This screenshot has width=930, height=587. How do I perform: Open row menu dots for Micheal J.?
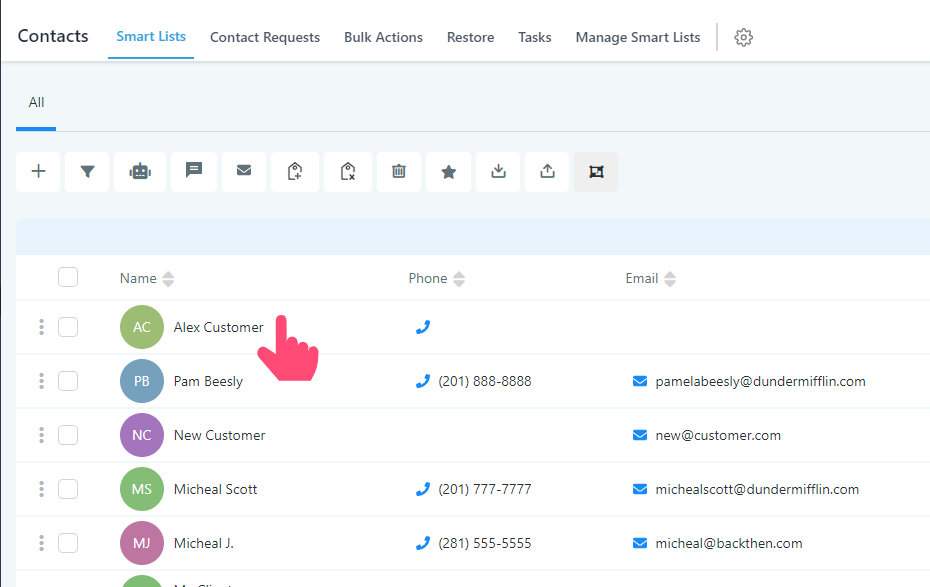[42, 543]
